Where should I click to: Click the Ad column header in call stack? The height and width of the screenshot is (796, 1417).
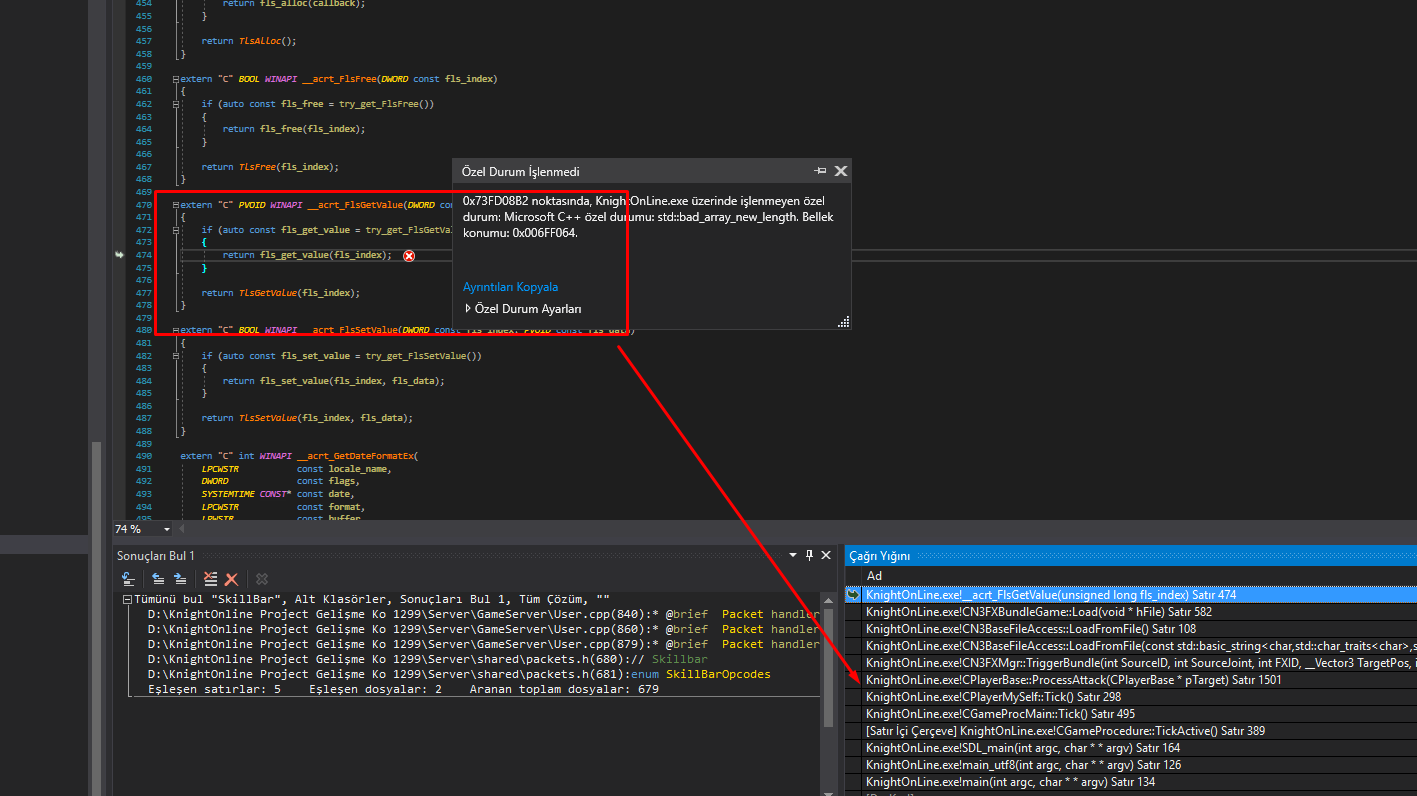[x=874, y=576]
